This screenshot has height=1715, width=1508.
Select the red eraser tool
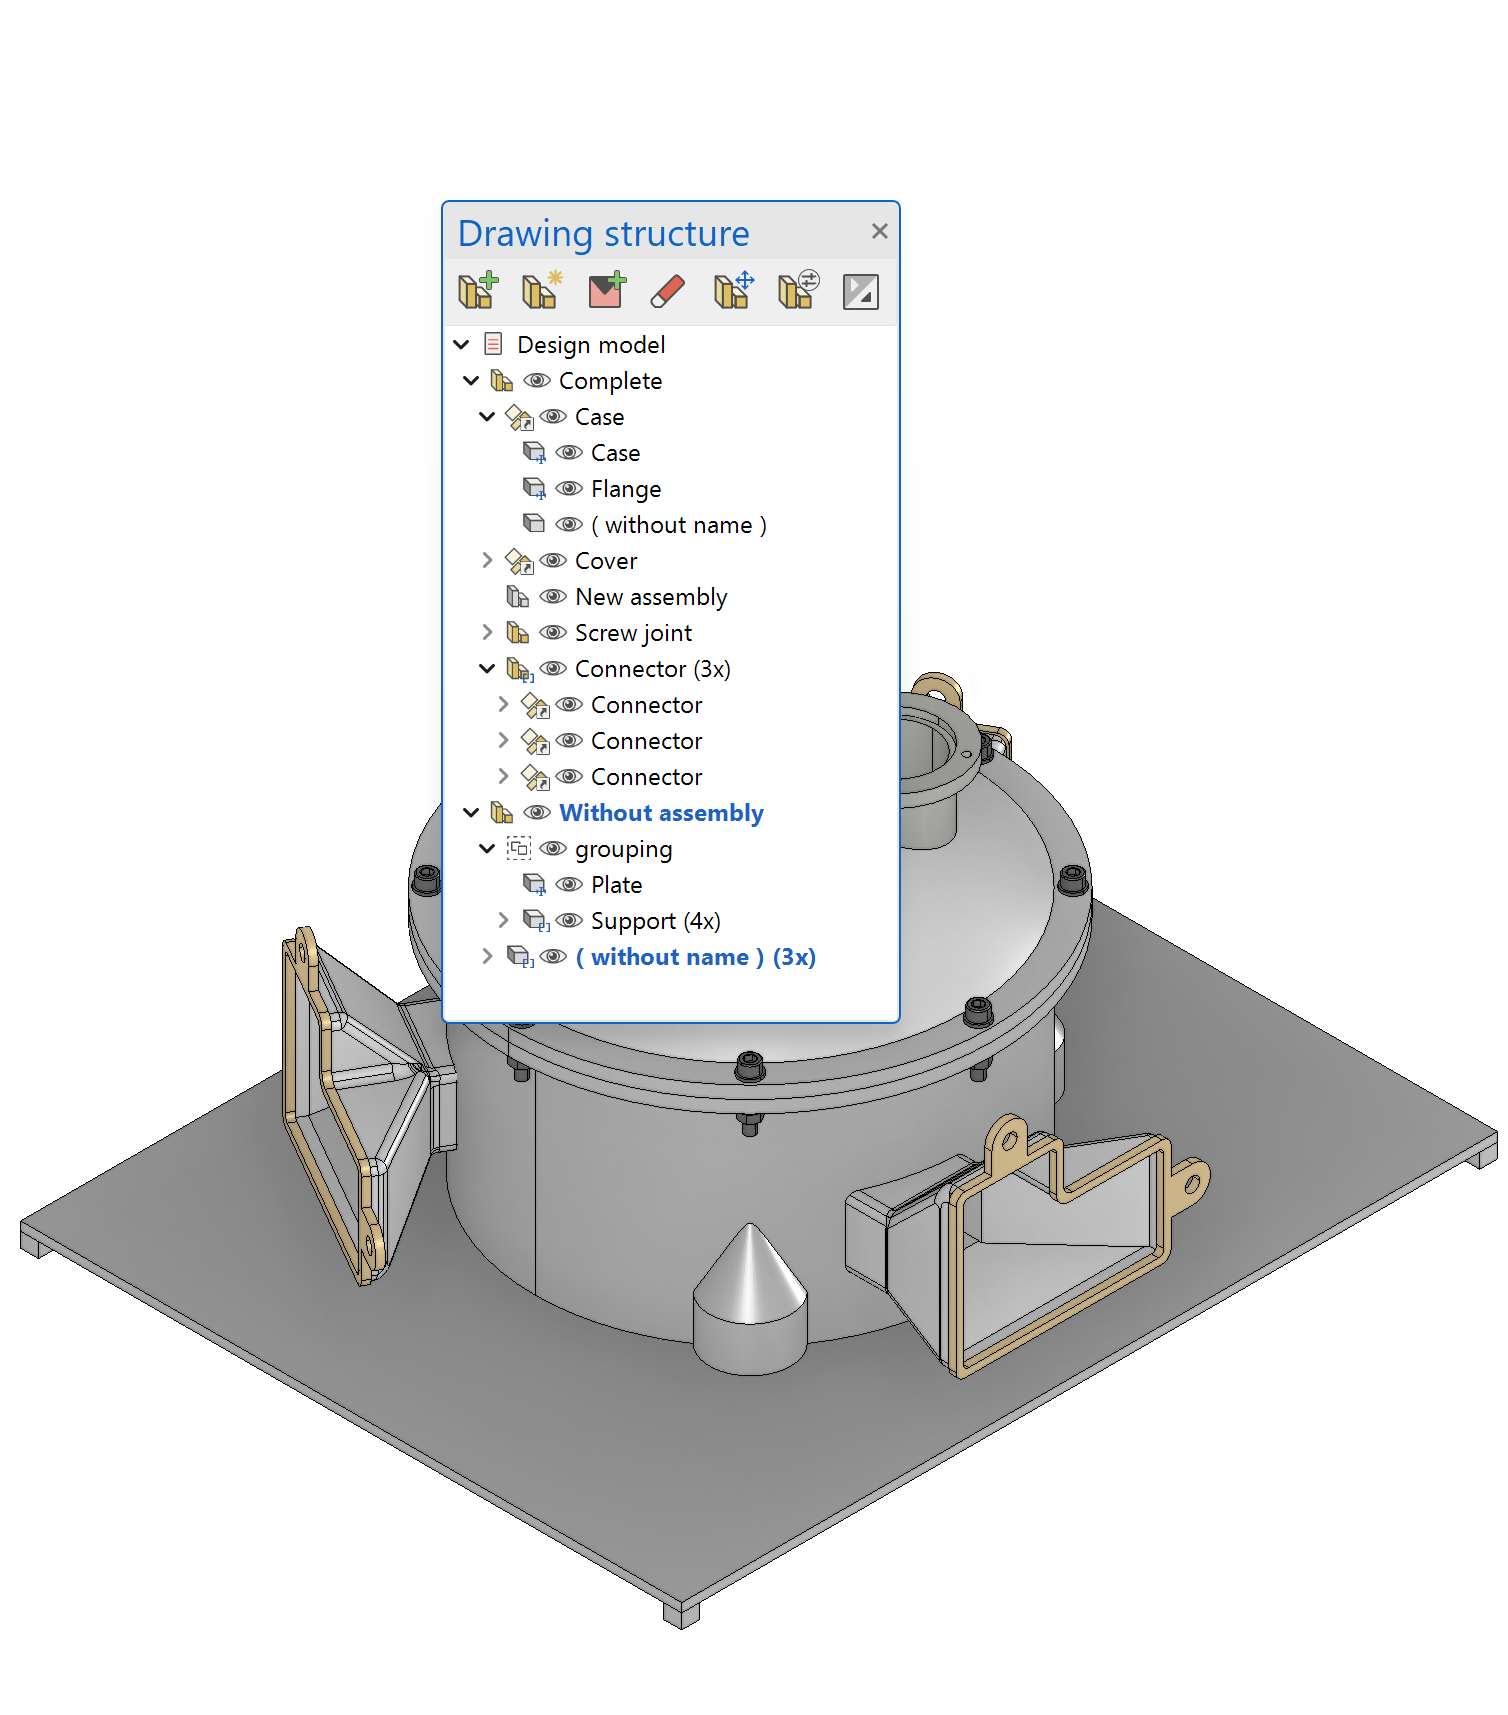[668, 291]
